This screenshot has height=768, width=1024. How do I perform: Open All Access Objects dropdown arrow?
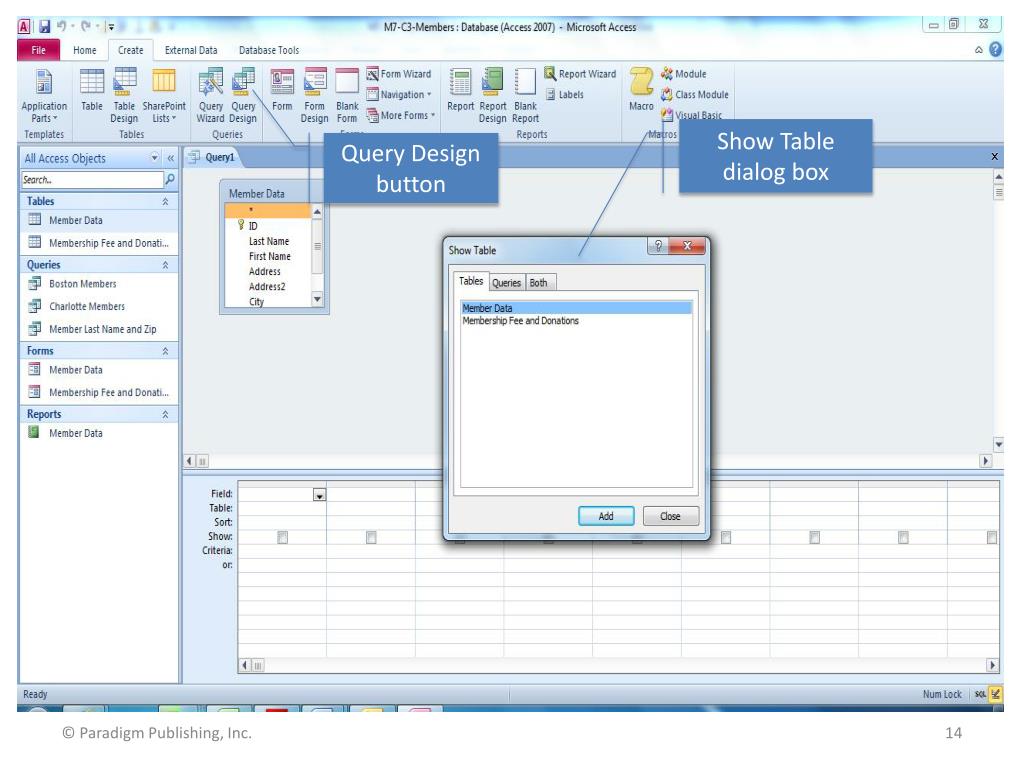coord(155,158)
